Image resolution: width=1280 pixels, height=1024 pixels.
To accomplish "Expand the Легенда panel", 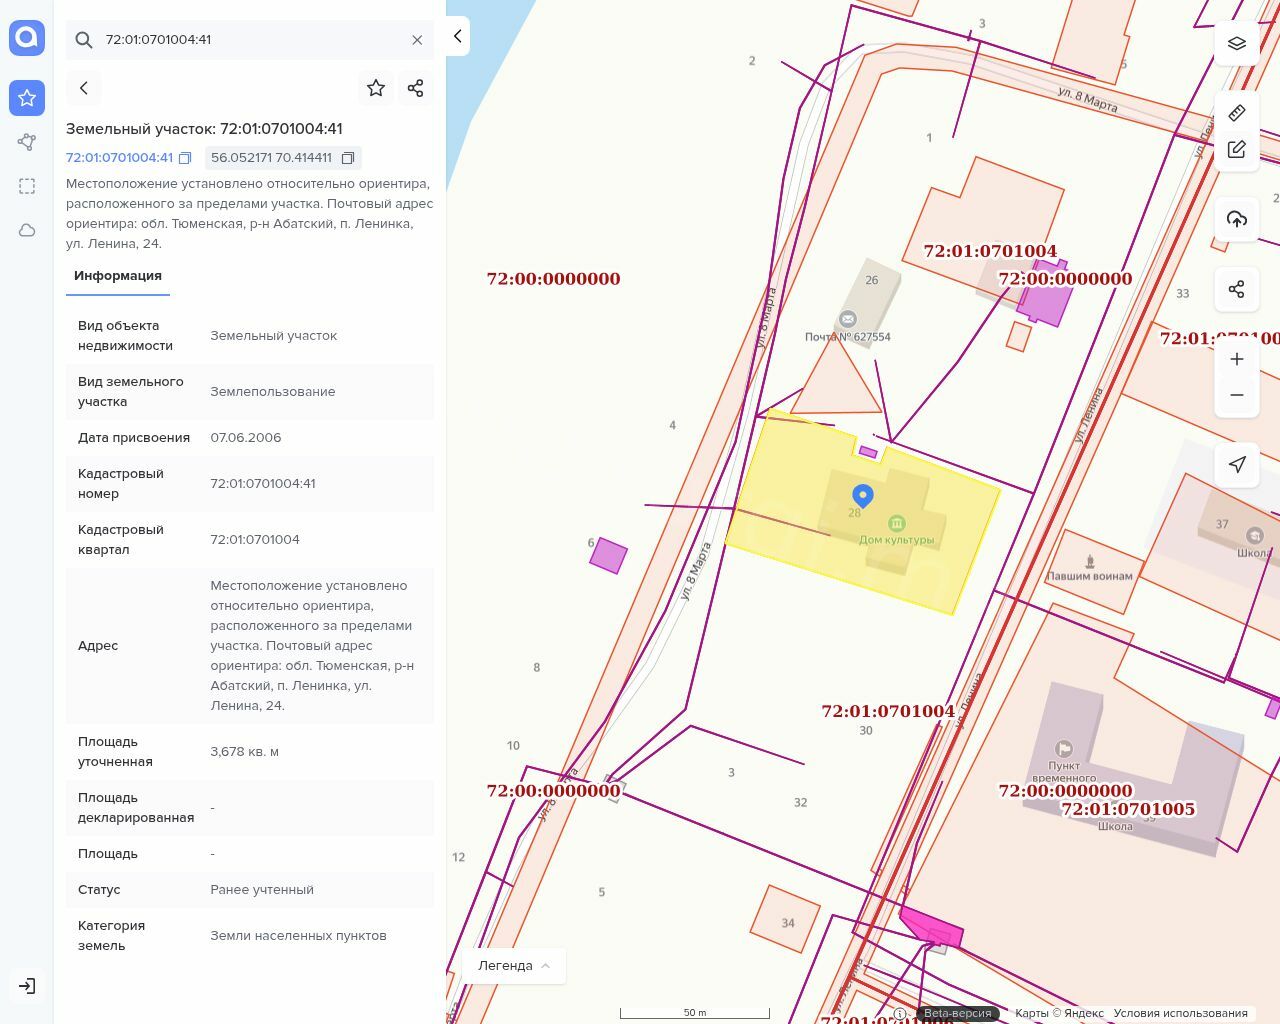I will pyautogui.click(x=514, y=965).
